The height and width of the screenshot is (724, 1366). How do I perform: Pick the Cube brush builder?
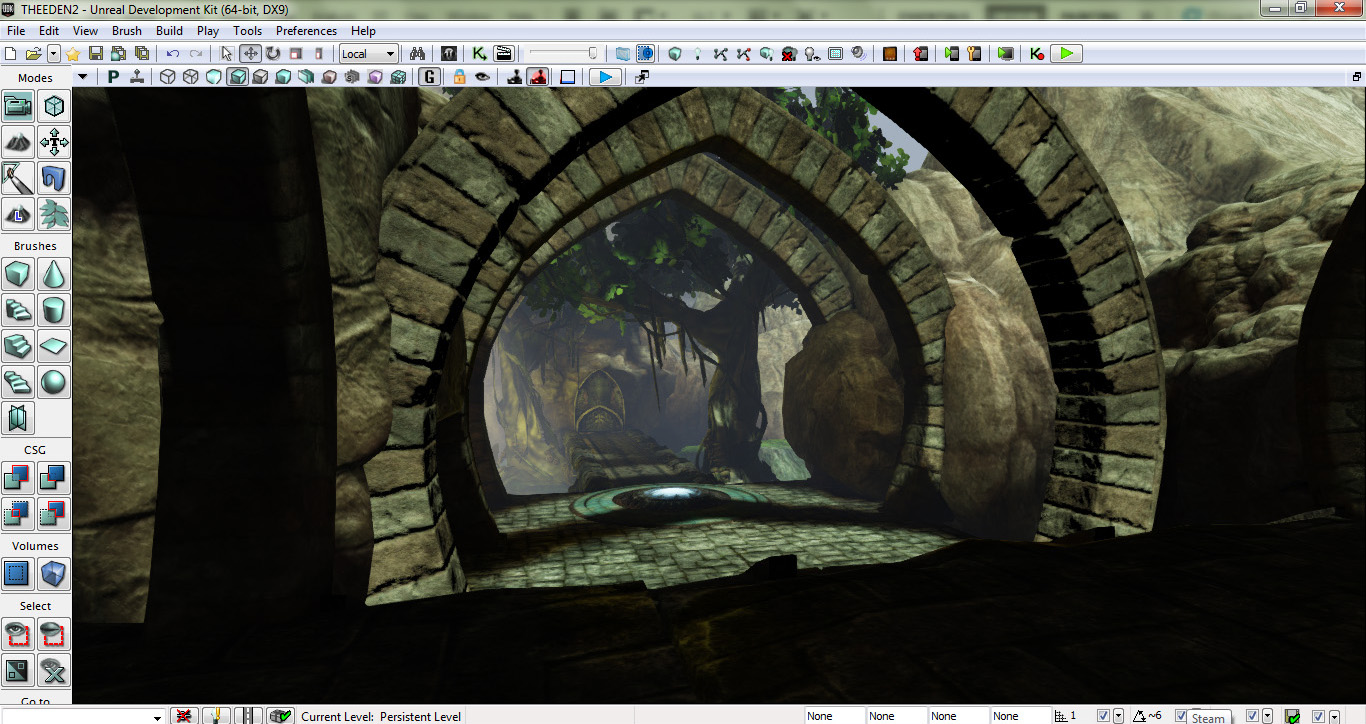click(x=18, y=274)
